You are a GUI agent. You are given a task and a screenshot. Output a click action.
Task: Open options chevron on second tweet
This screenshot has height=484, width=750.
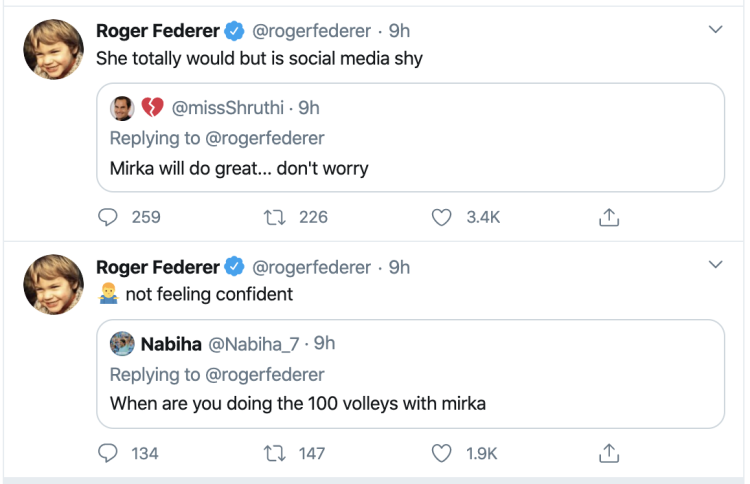click(x=715, y=265)
